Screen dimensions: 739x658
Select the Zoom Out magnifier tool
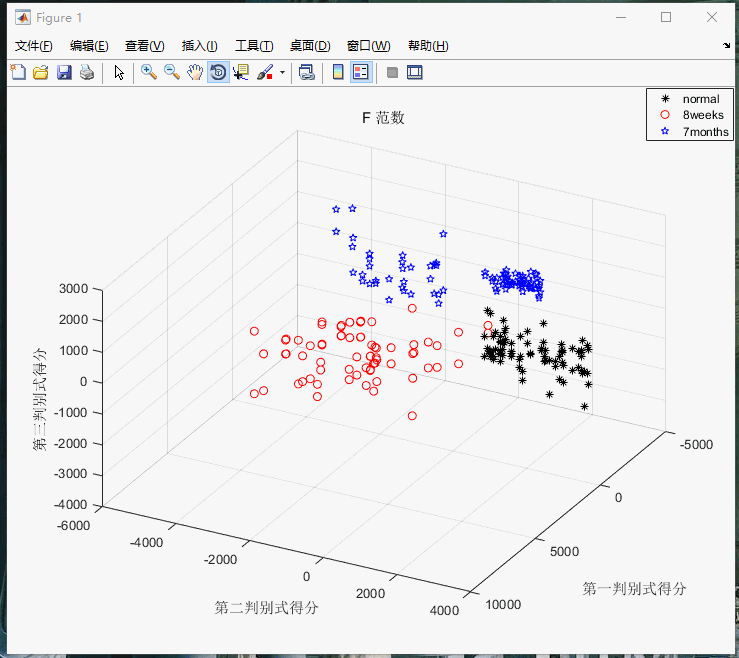point(171,72)
